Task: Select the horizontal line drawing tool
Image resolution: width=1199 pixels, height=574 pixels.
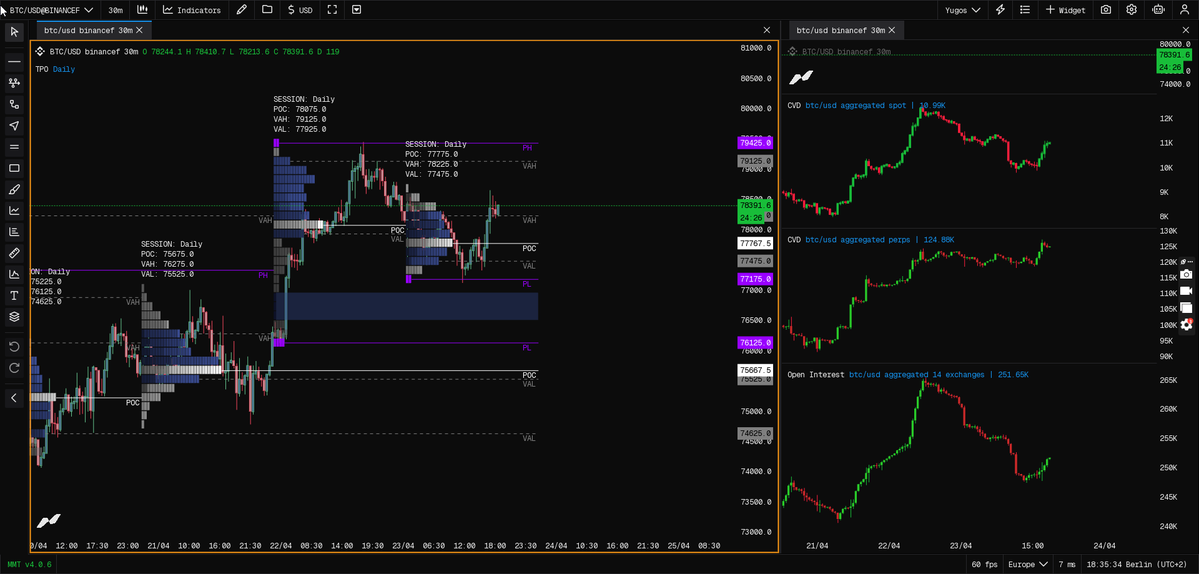Action: pos(14,61)
